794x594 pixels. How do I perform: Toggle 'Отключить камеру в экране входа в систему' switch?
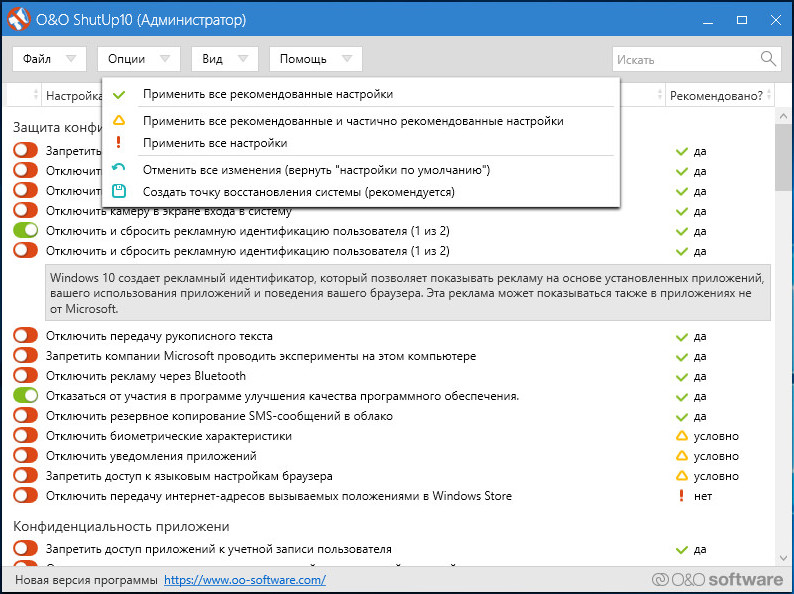click(25, 210)
